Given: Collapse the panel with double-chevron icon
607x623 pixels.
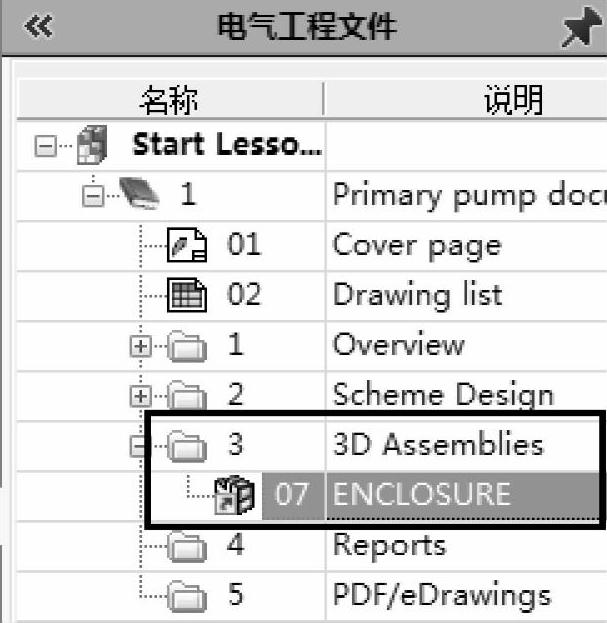Looking at the screenshot, I should 37,27.
